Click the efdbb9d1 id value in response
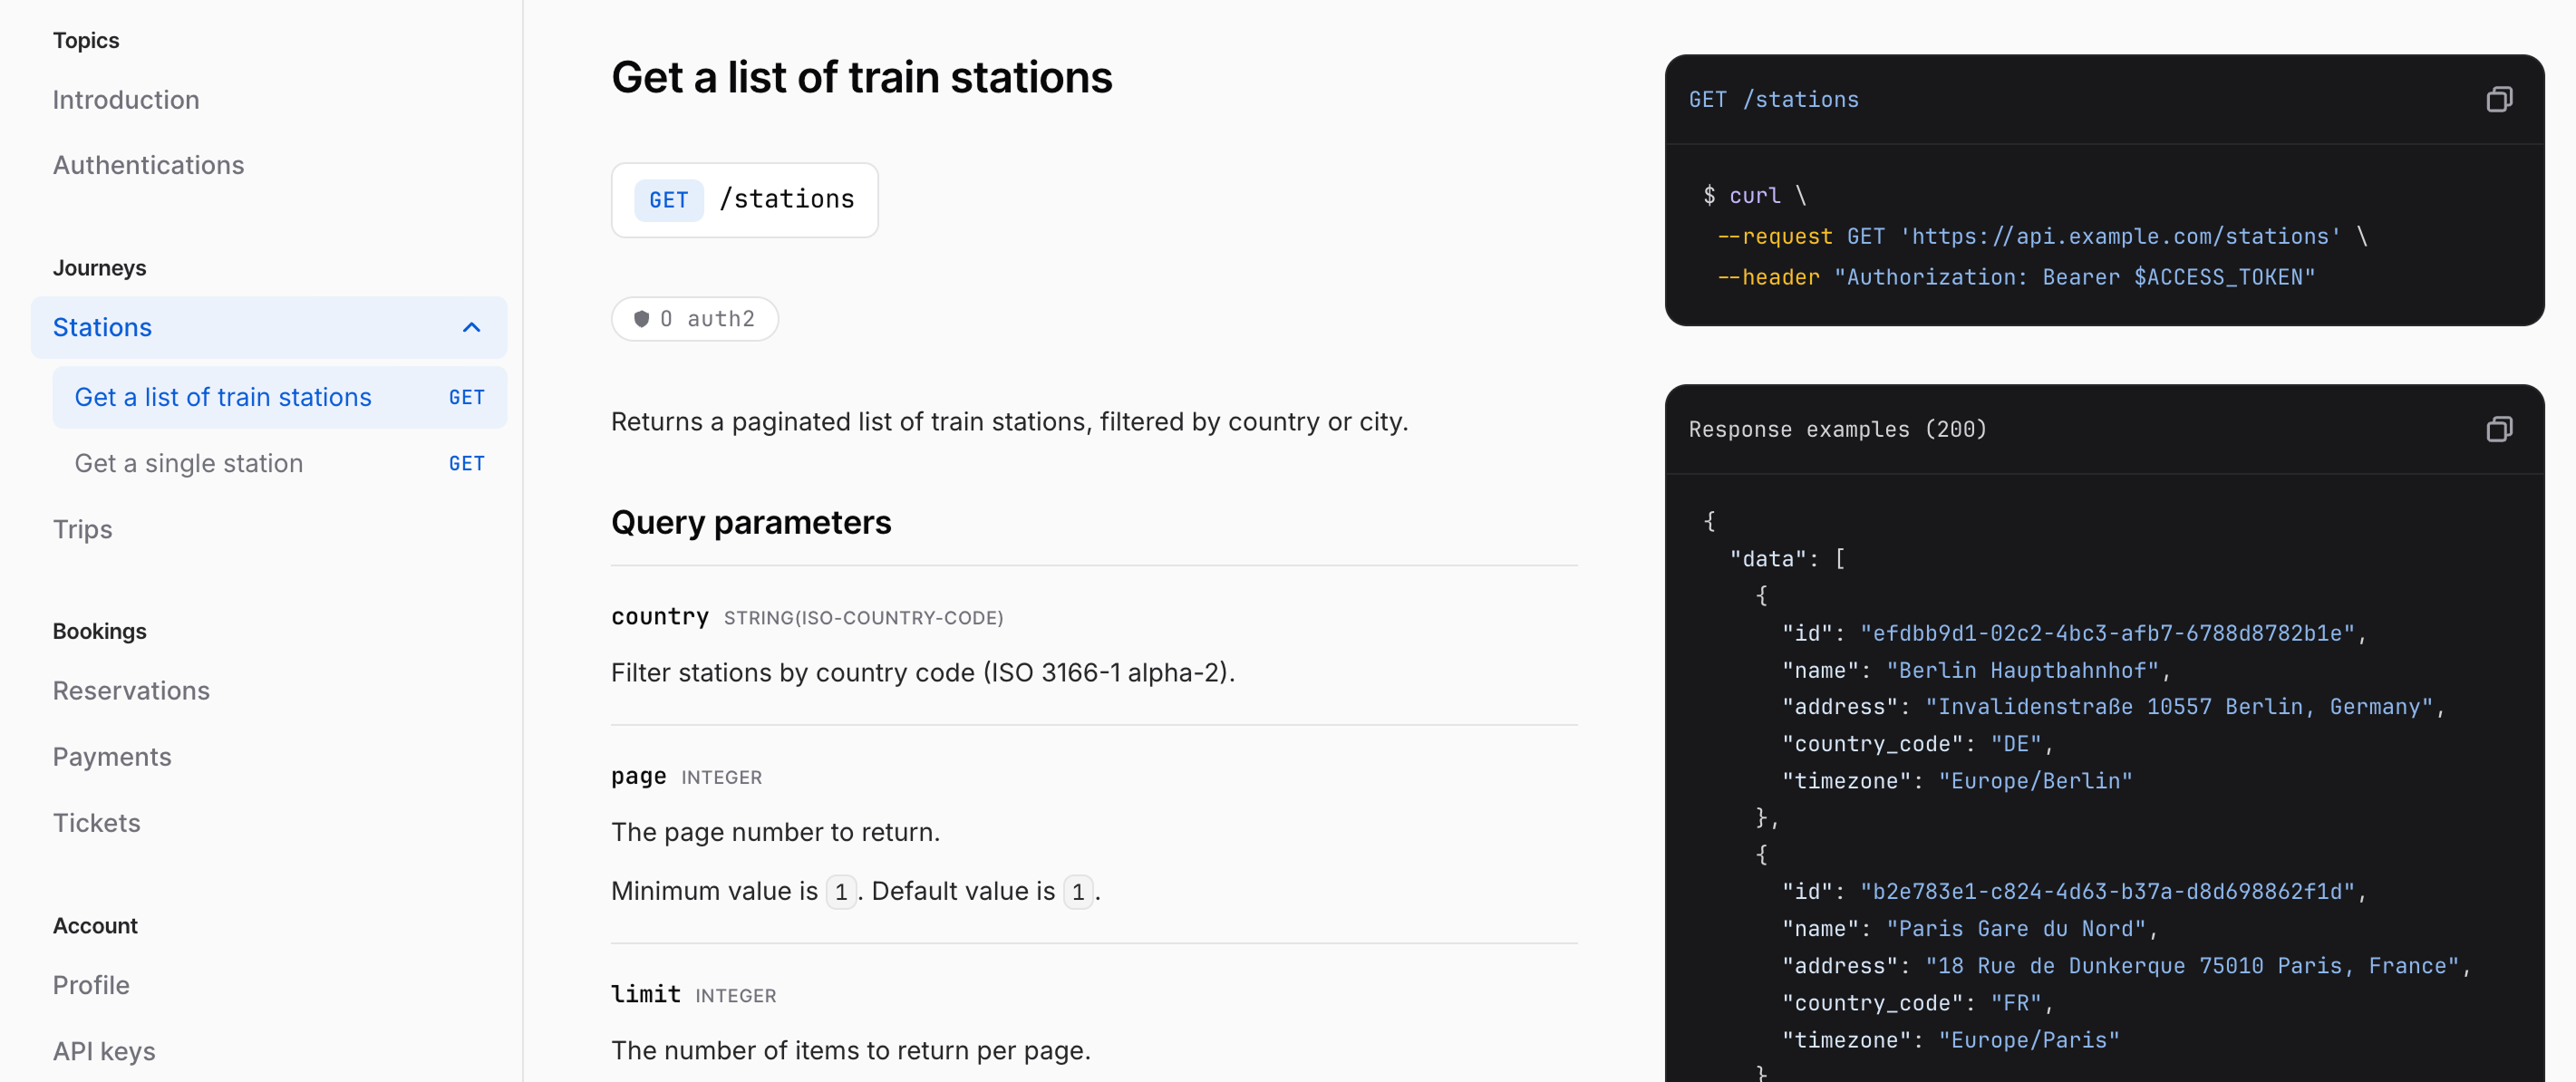The image size is (2576, 1082). coord(2107,633)
